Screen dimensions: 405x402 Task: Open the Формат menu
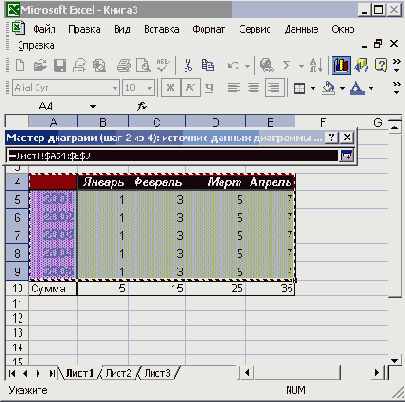[209, 29]
